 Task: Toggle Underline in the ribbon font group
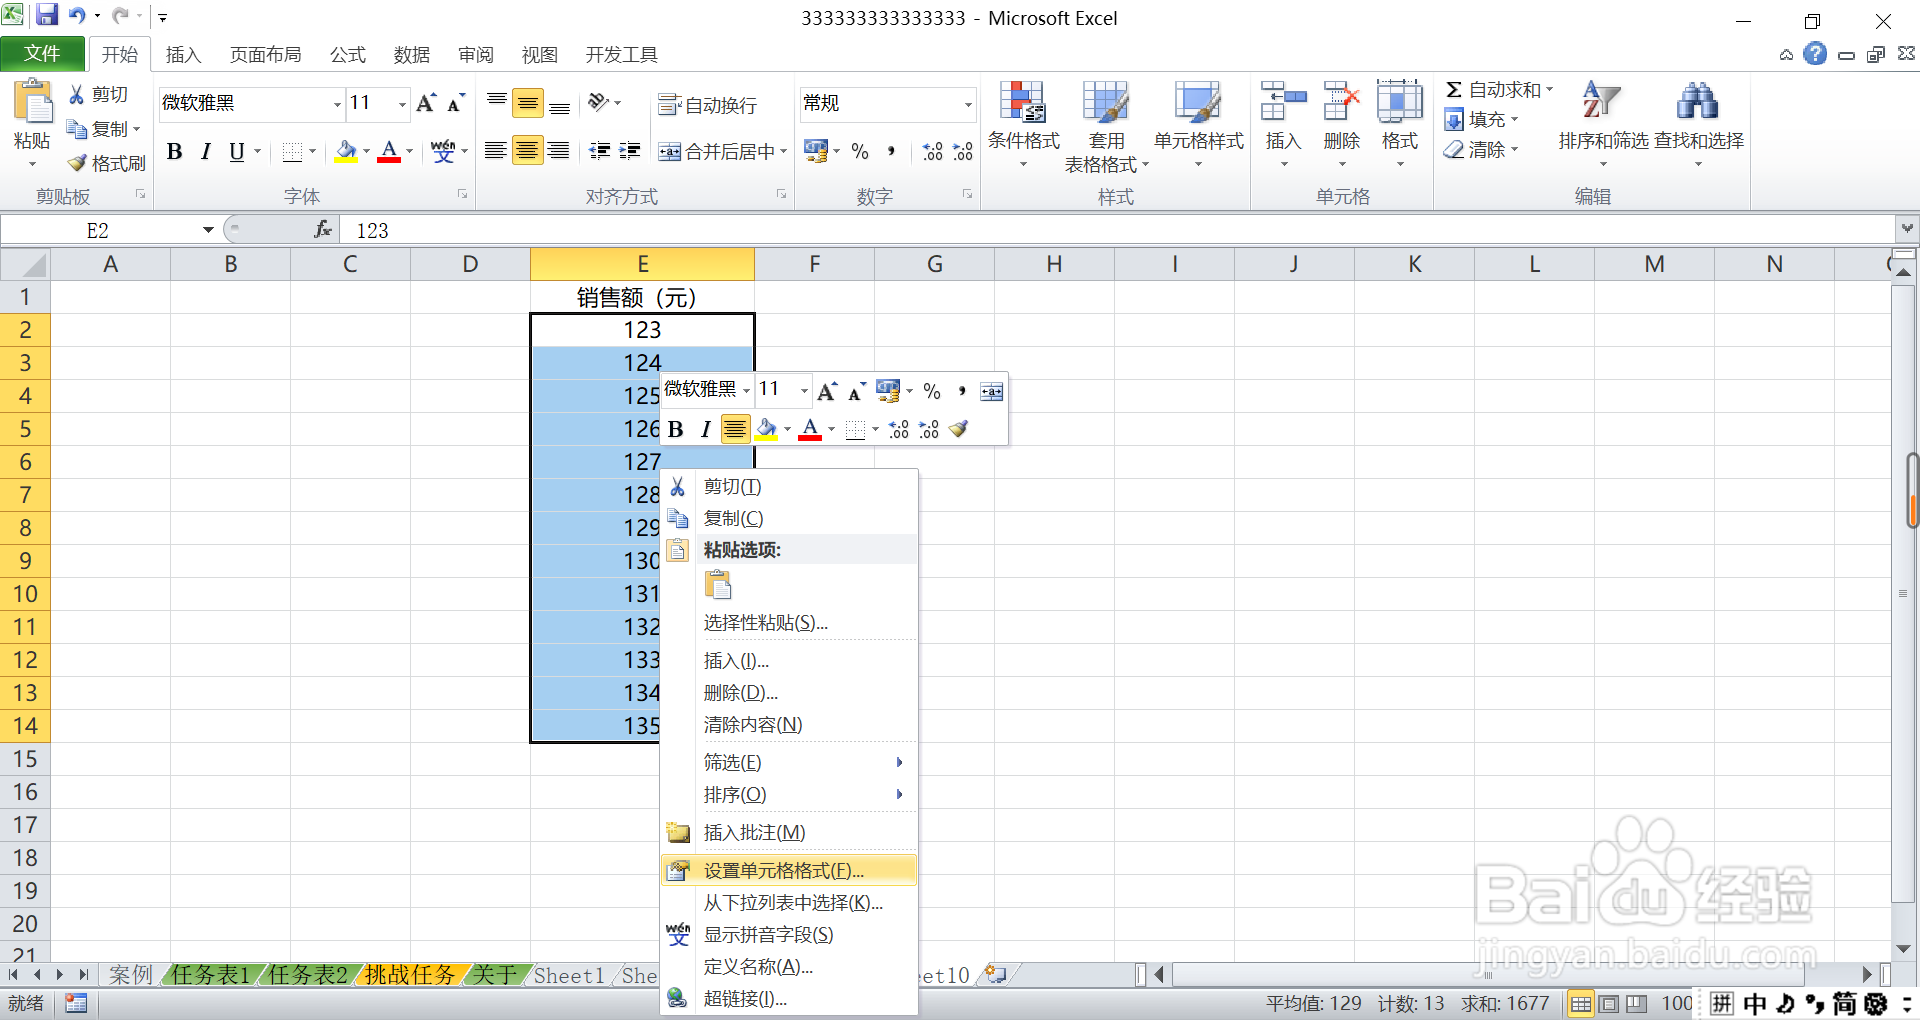point(236,152)
